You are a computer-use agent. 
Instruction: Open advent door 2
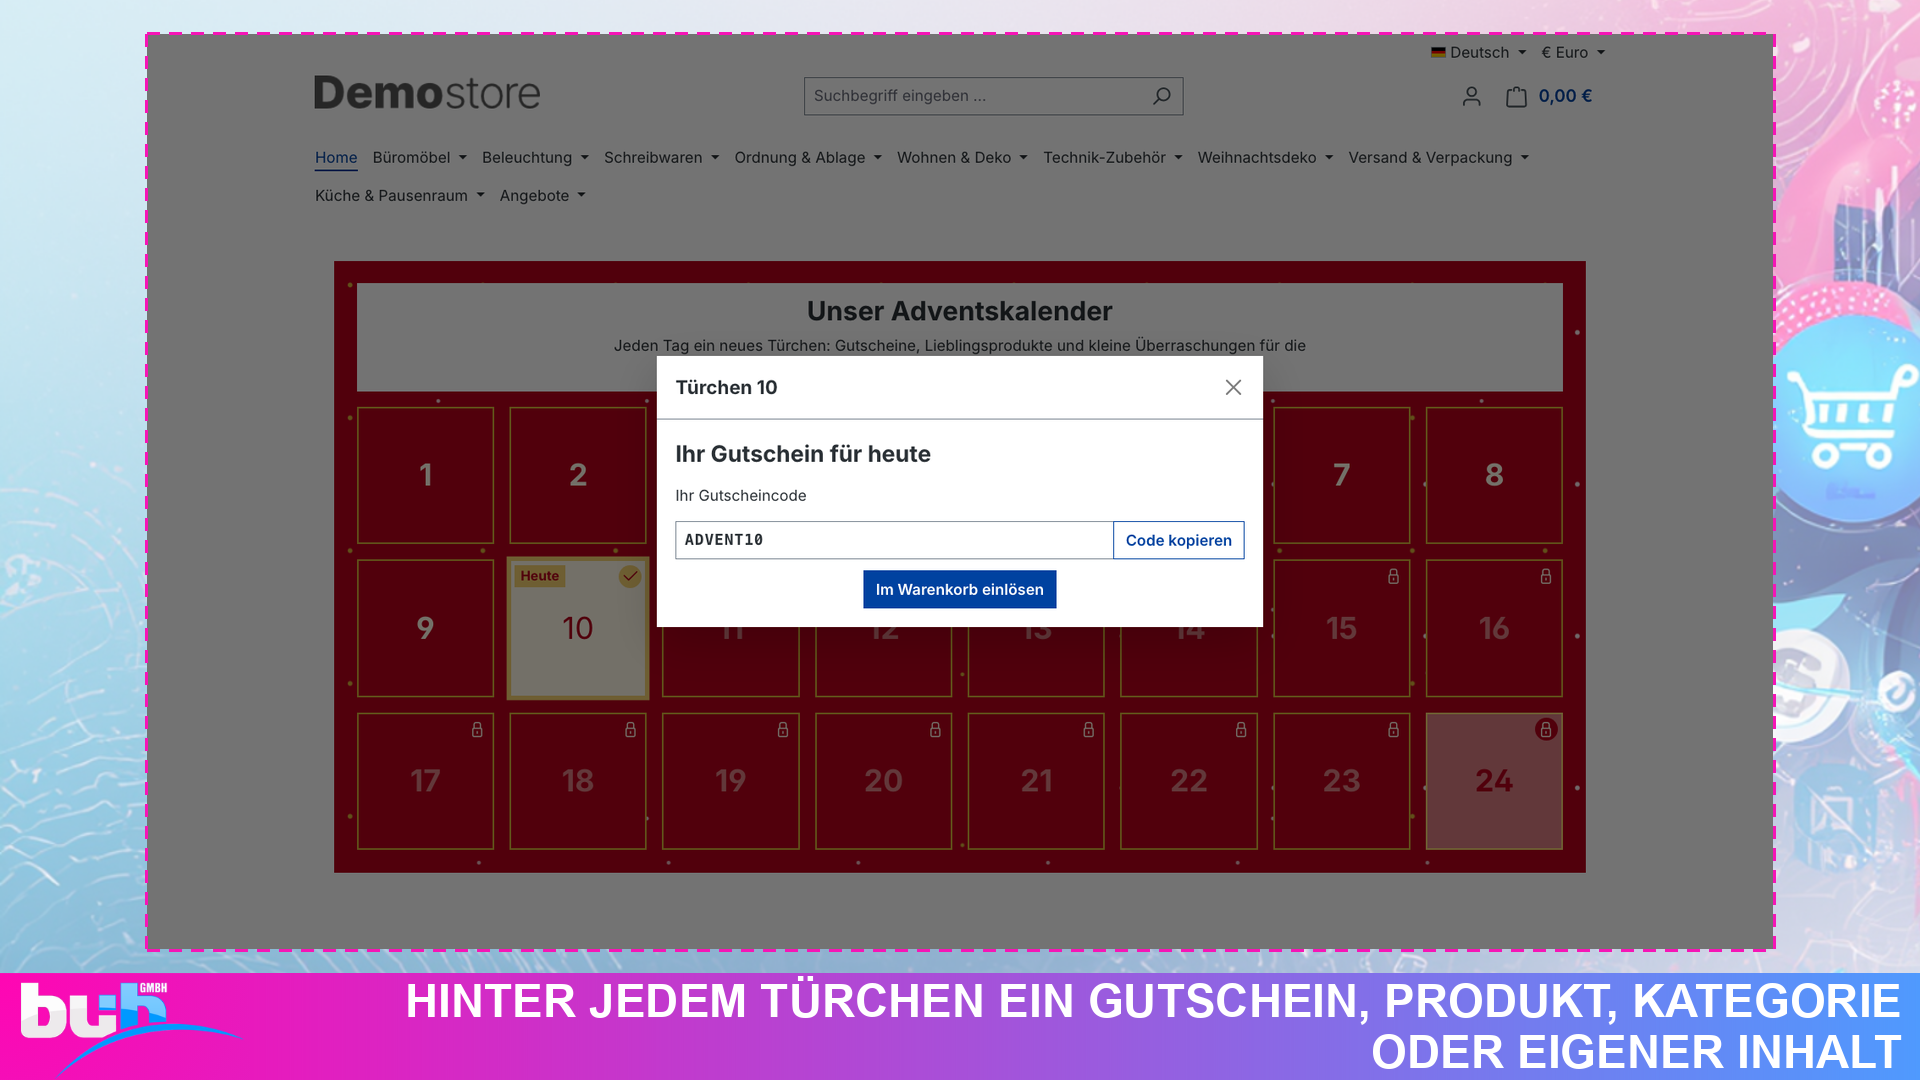pyautogui.click(x=578, y=475)
